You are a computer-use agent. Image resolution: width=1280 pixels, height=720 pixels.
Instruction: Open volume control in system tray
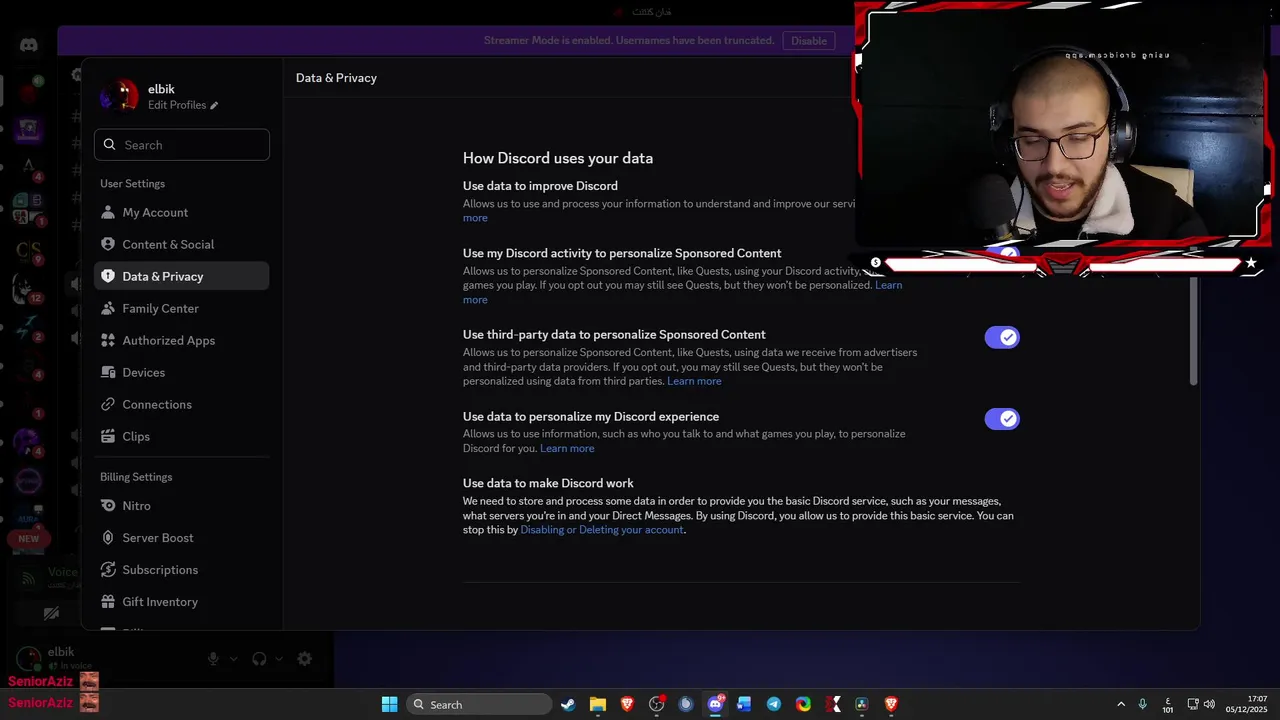pos(1210,704)
